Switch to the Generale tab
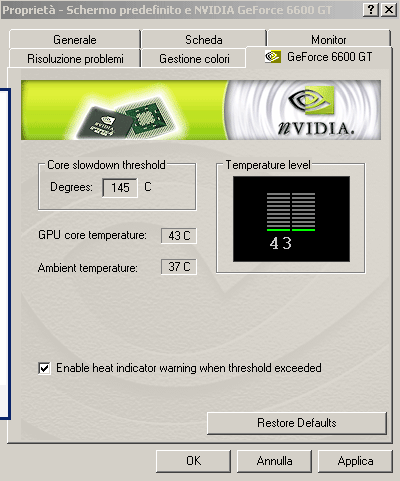 75,40
